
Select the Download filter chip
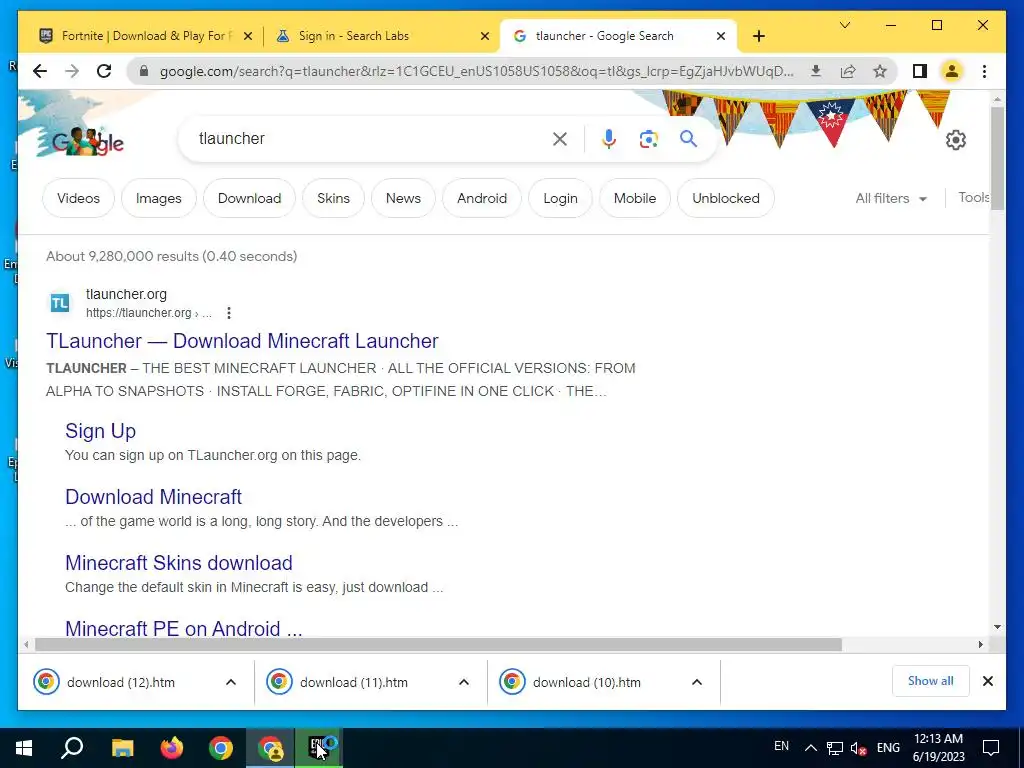tap(249, 198)
